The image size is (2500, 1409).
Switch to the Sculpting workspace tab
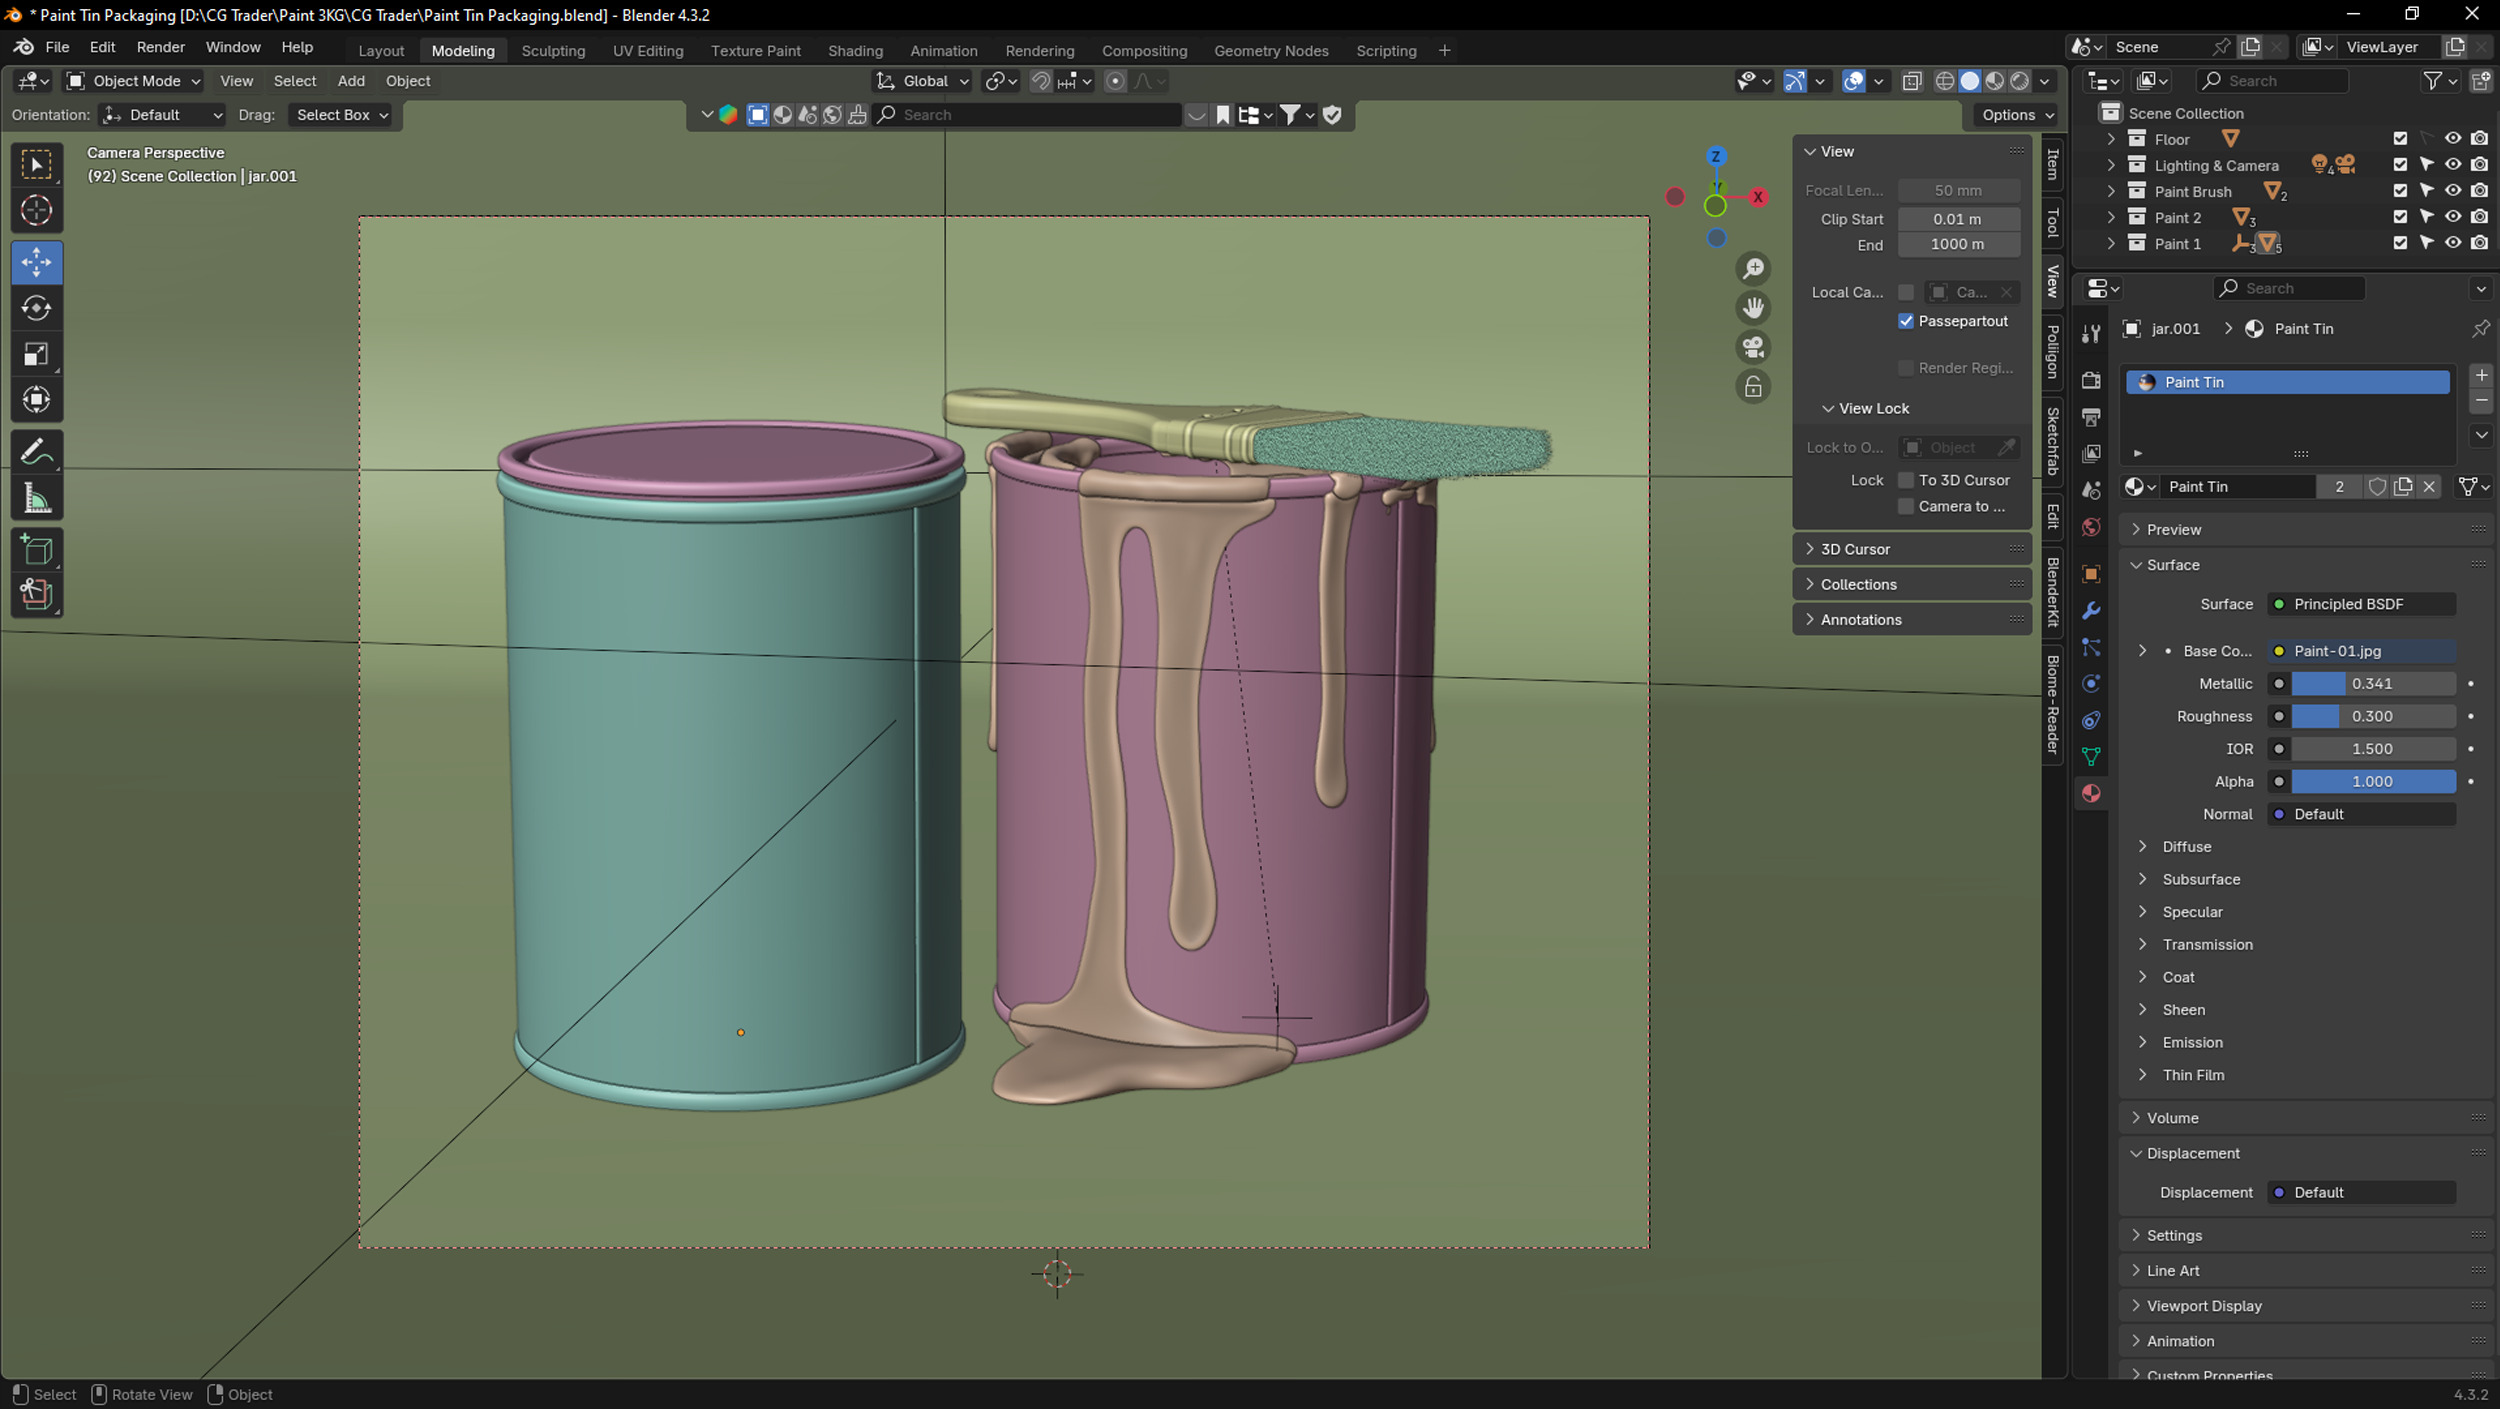553,50
